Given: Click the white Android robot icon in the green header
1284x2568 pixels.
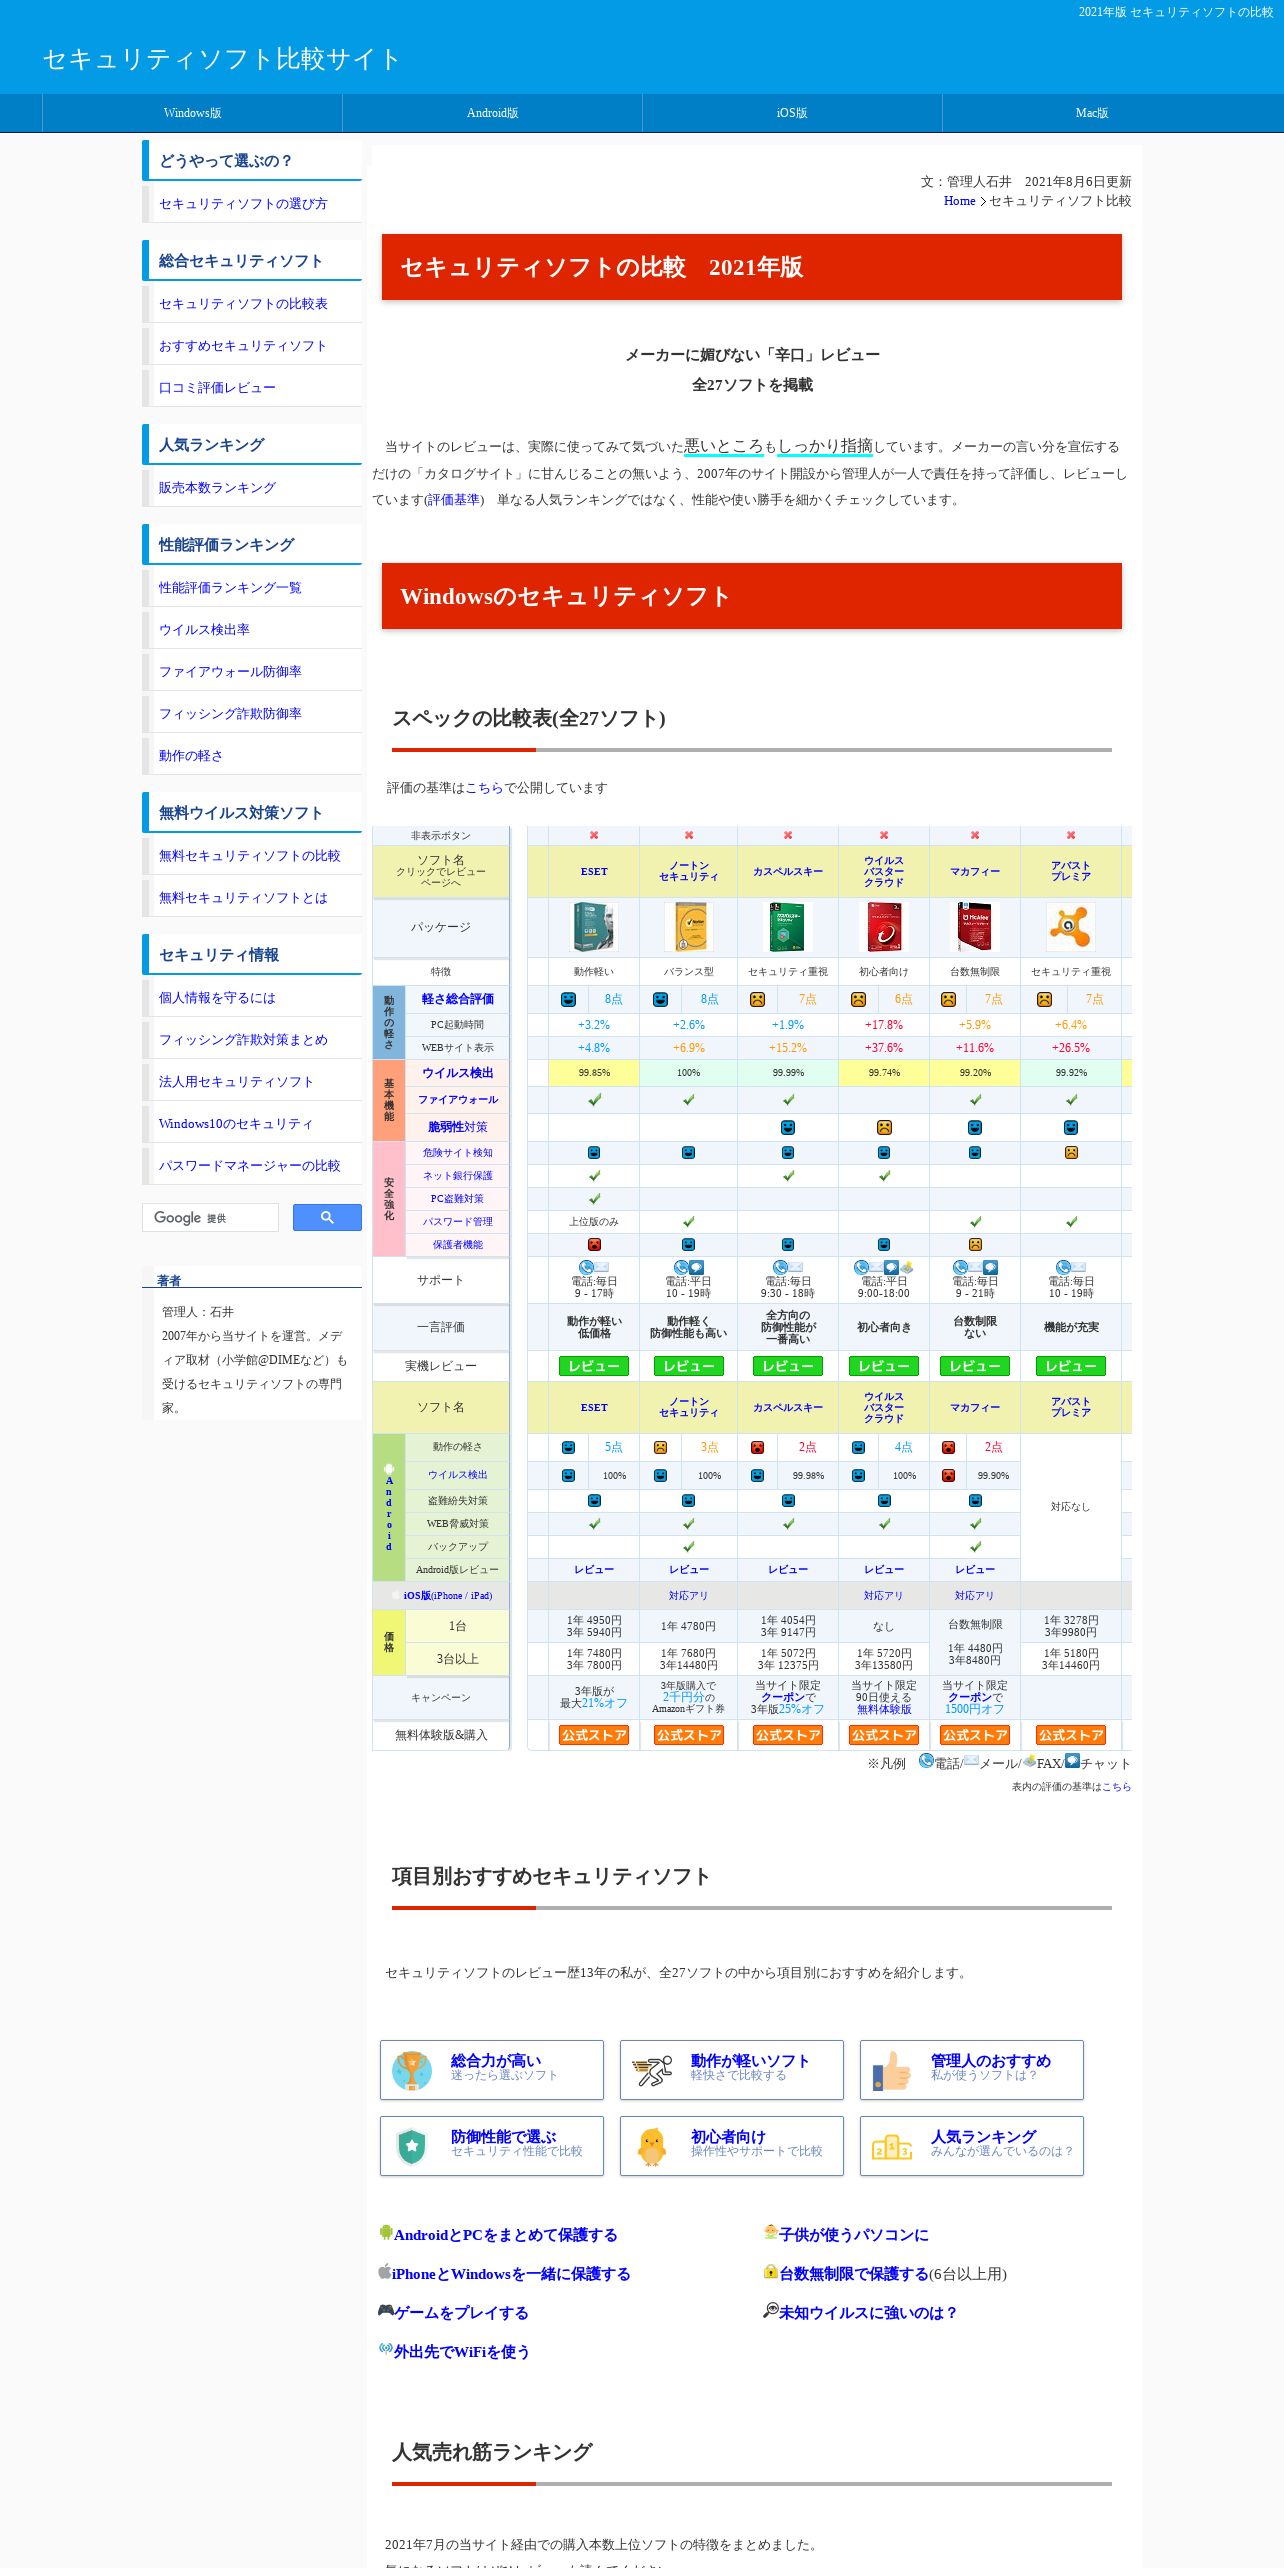Looking at the screenshot, I should pos(389,1469).
